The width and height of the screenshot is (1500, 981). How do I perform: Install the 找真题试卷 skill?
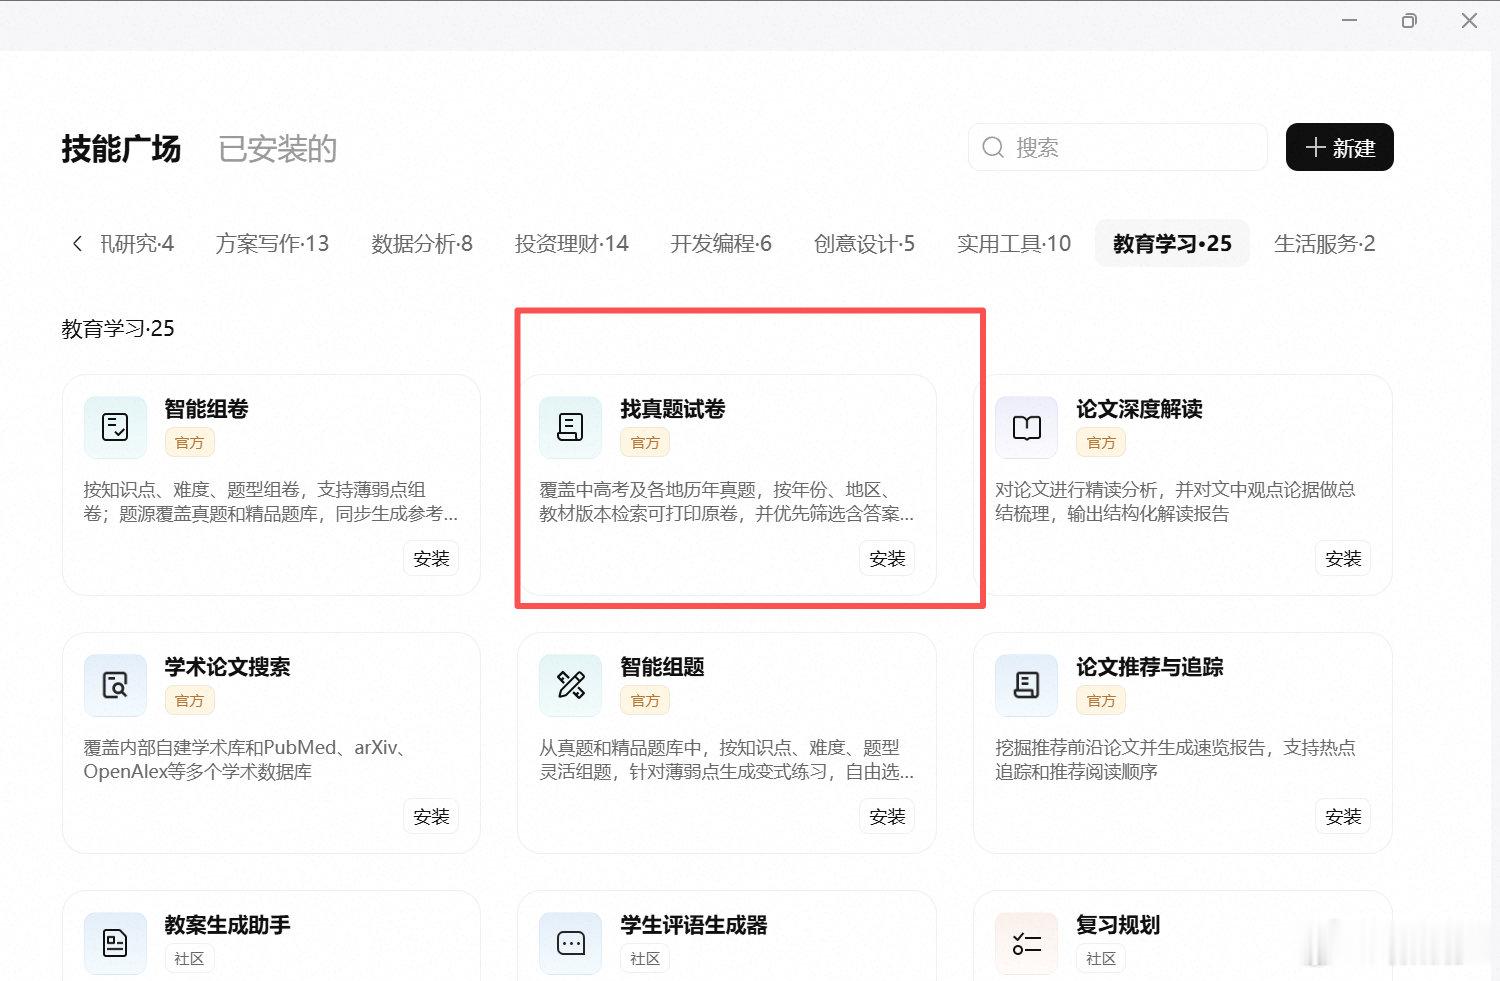(887, 559)
